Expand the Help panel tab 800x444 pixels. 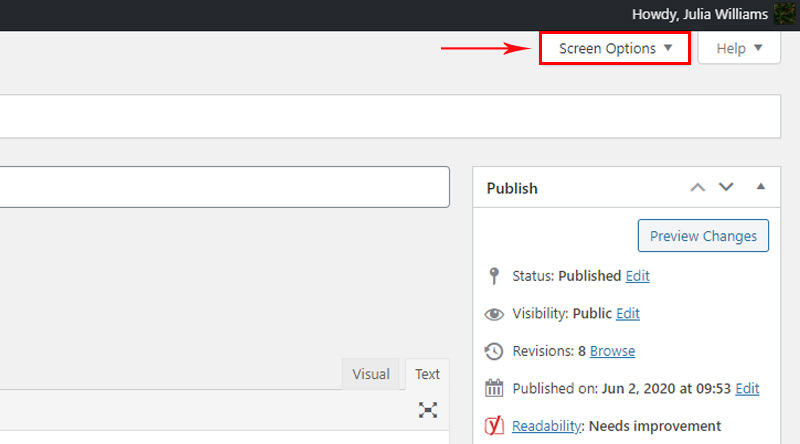[x=739, y=48]
